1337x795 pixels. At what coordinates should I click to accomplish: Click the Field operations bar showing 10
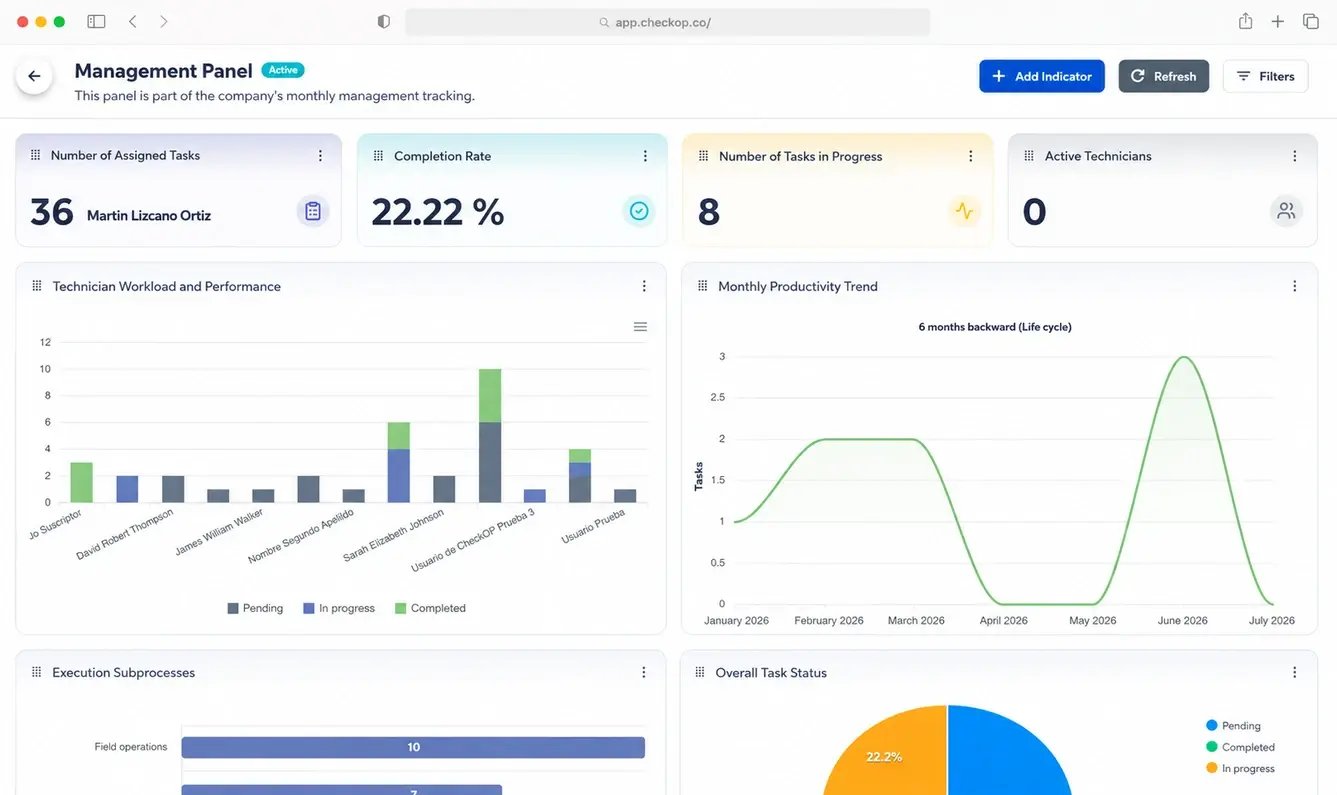[x=413, y=747]
